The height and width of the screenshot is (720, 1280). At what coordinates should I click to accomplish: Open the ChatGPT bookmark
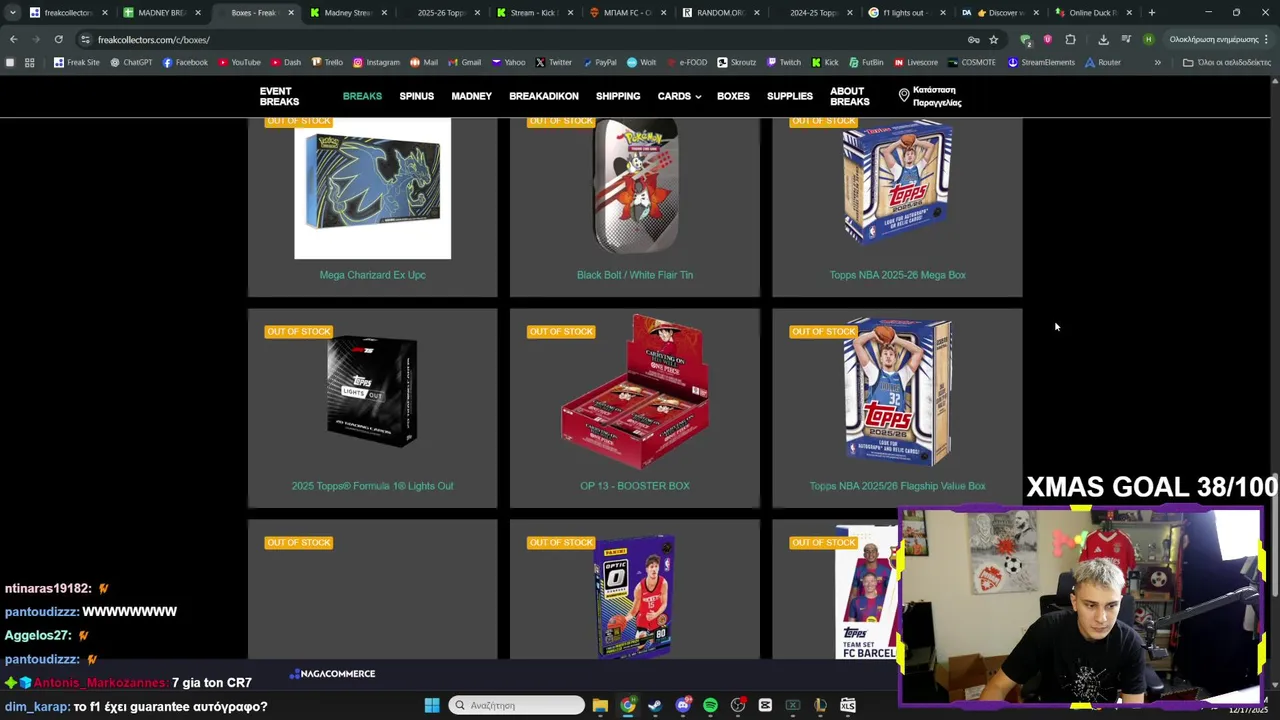tap(131, 62)
